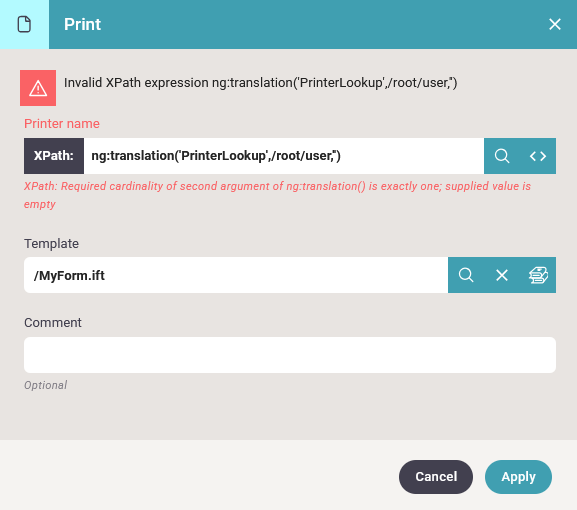The width and height of the screenshot is (577, 510).
Task: Click the red warning triangle icon
Action: pyautogui.click(x=38, y=88)
